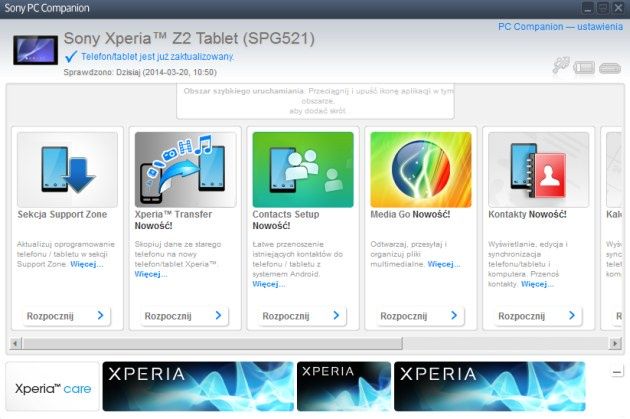Start Media Go with Rozpocznij button

419,316
